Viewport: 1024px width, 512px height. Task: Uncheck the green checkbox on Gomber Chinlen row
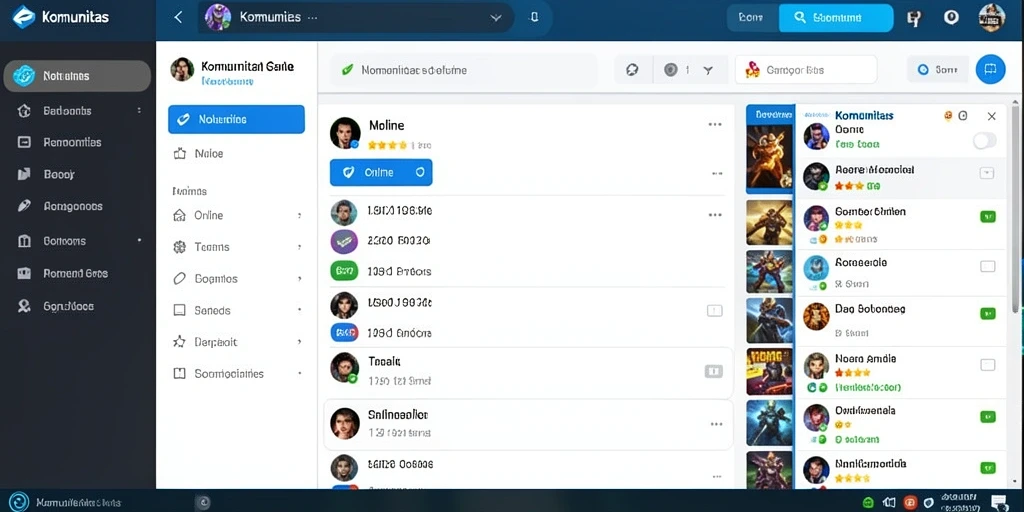987,217
